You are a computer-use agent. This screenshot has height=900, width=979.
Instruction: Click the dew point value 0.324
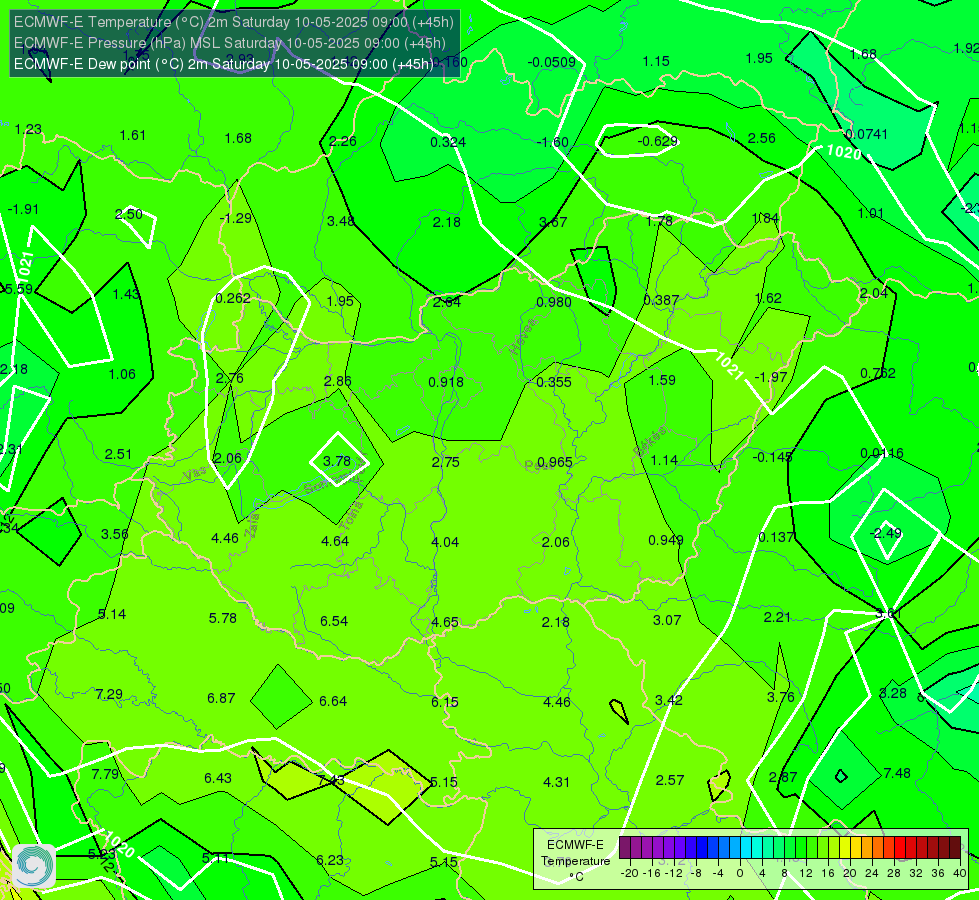[448, 142]
